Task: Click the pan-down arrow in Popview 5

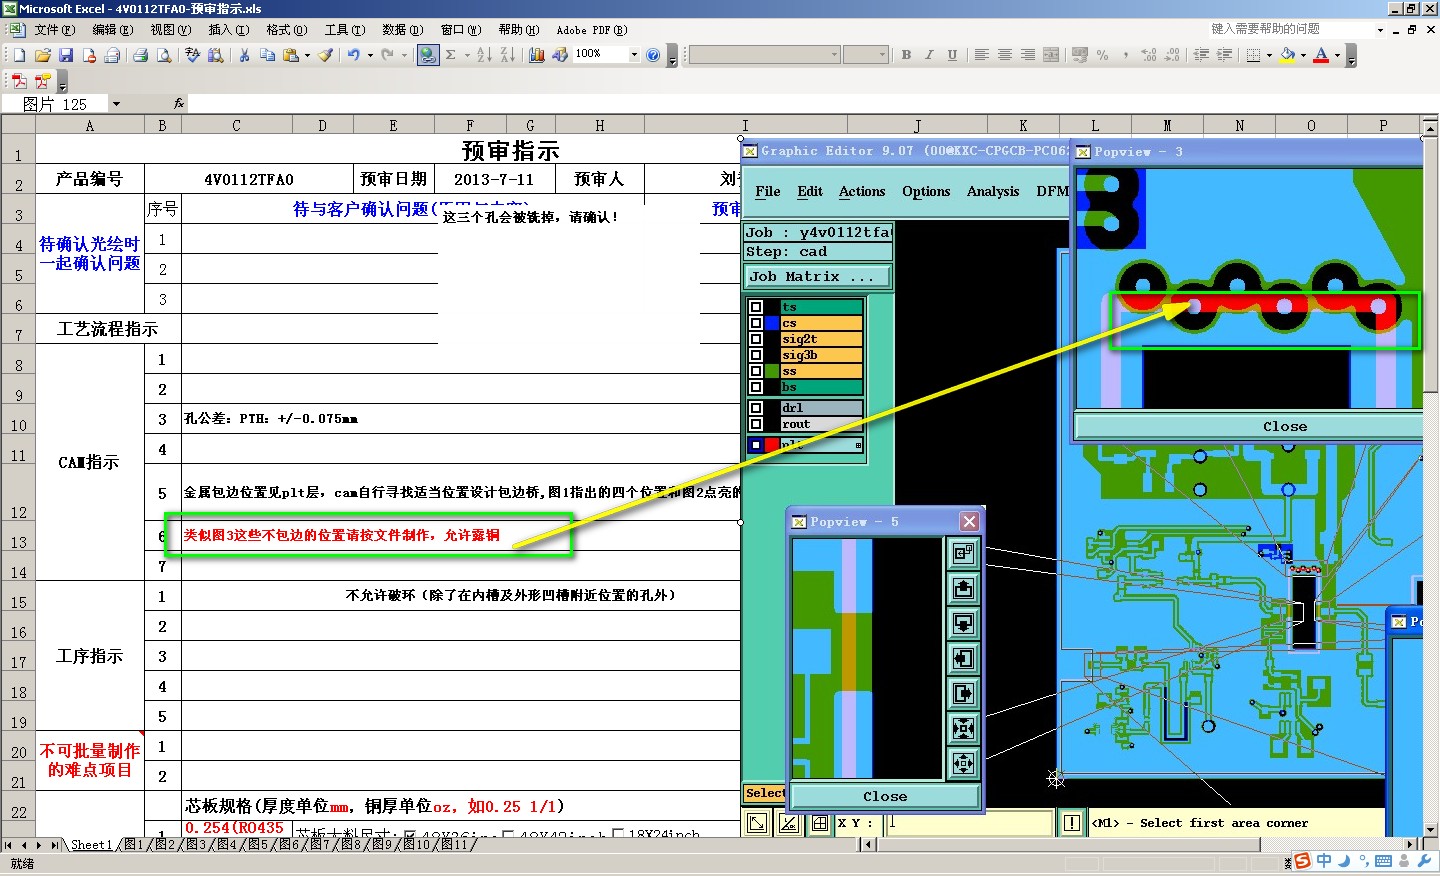Action: coord(963,623)
